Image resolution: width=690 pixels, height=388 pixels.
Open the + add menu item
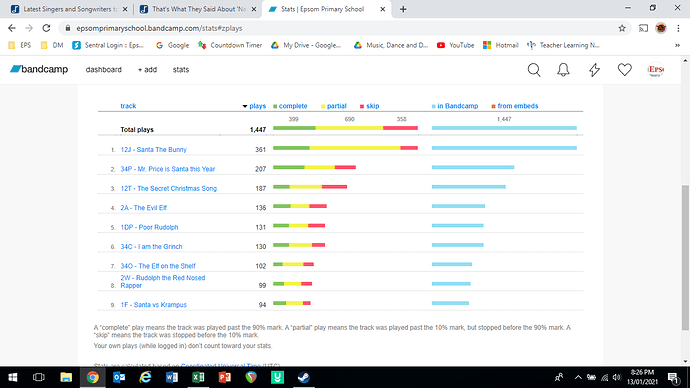coord(147,70)
